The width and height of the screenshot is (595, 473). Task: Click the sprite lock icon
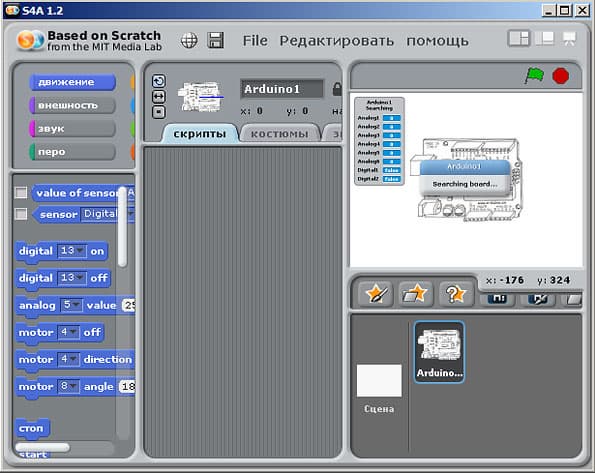(x=337, y=89)
